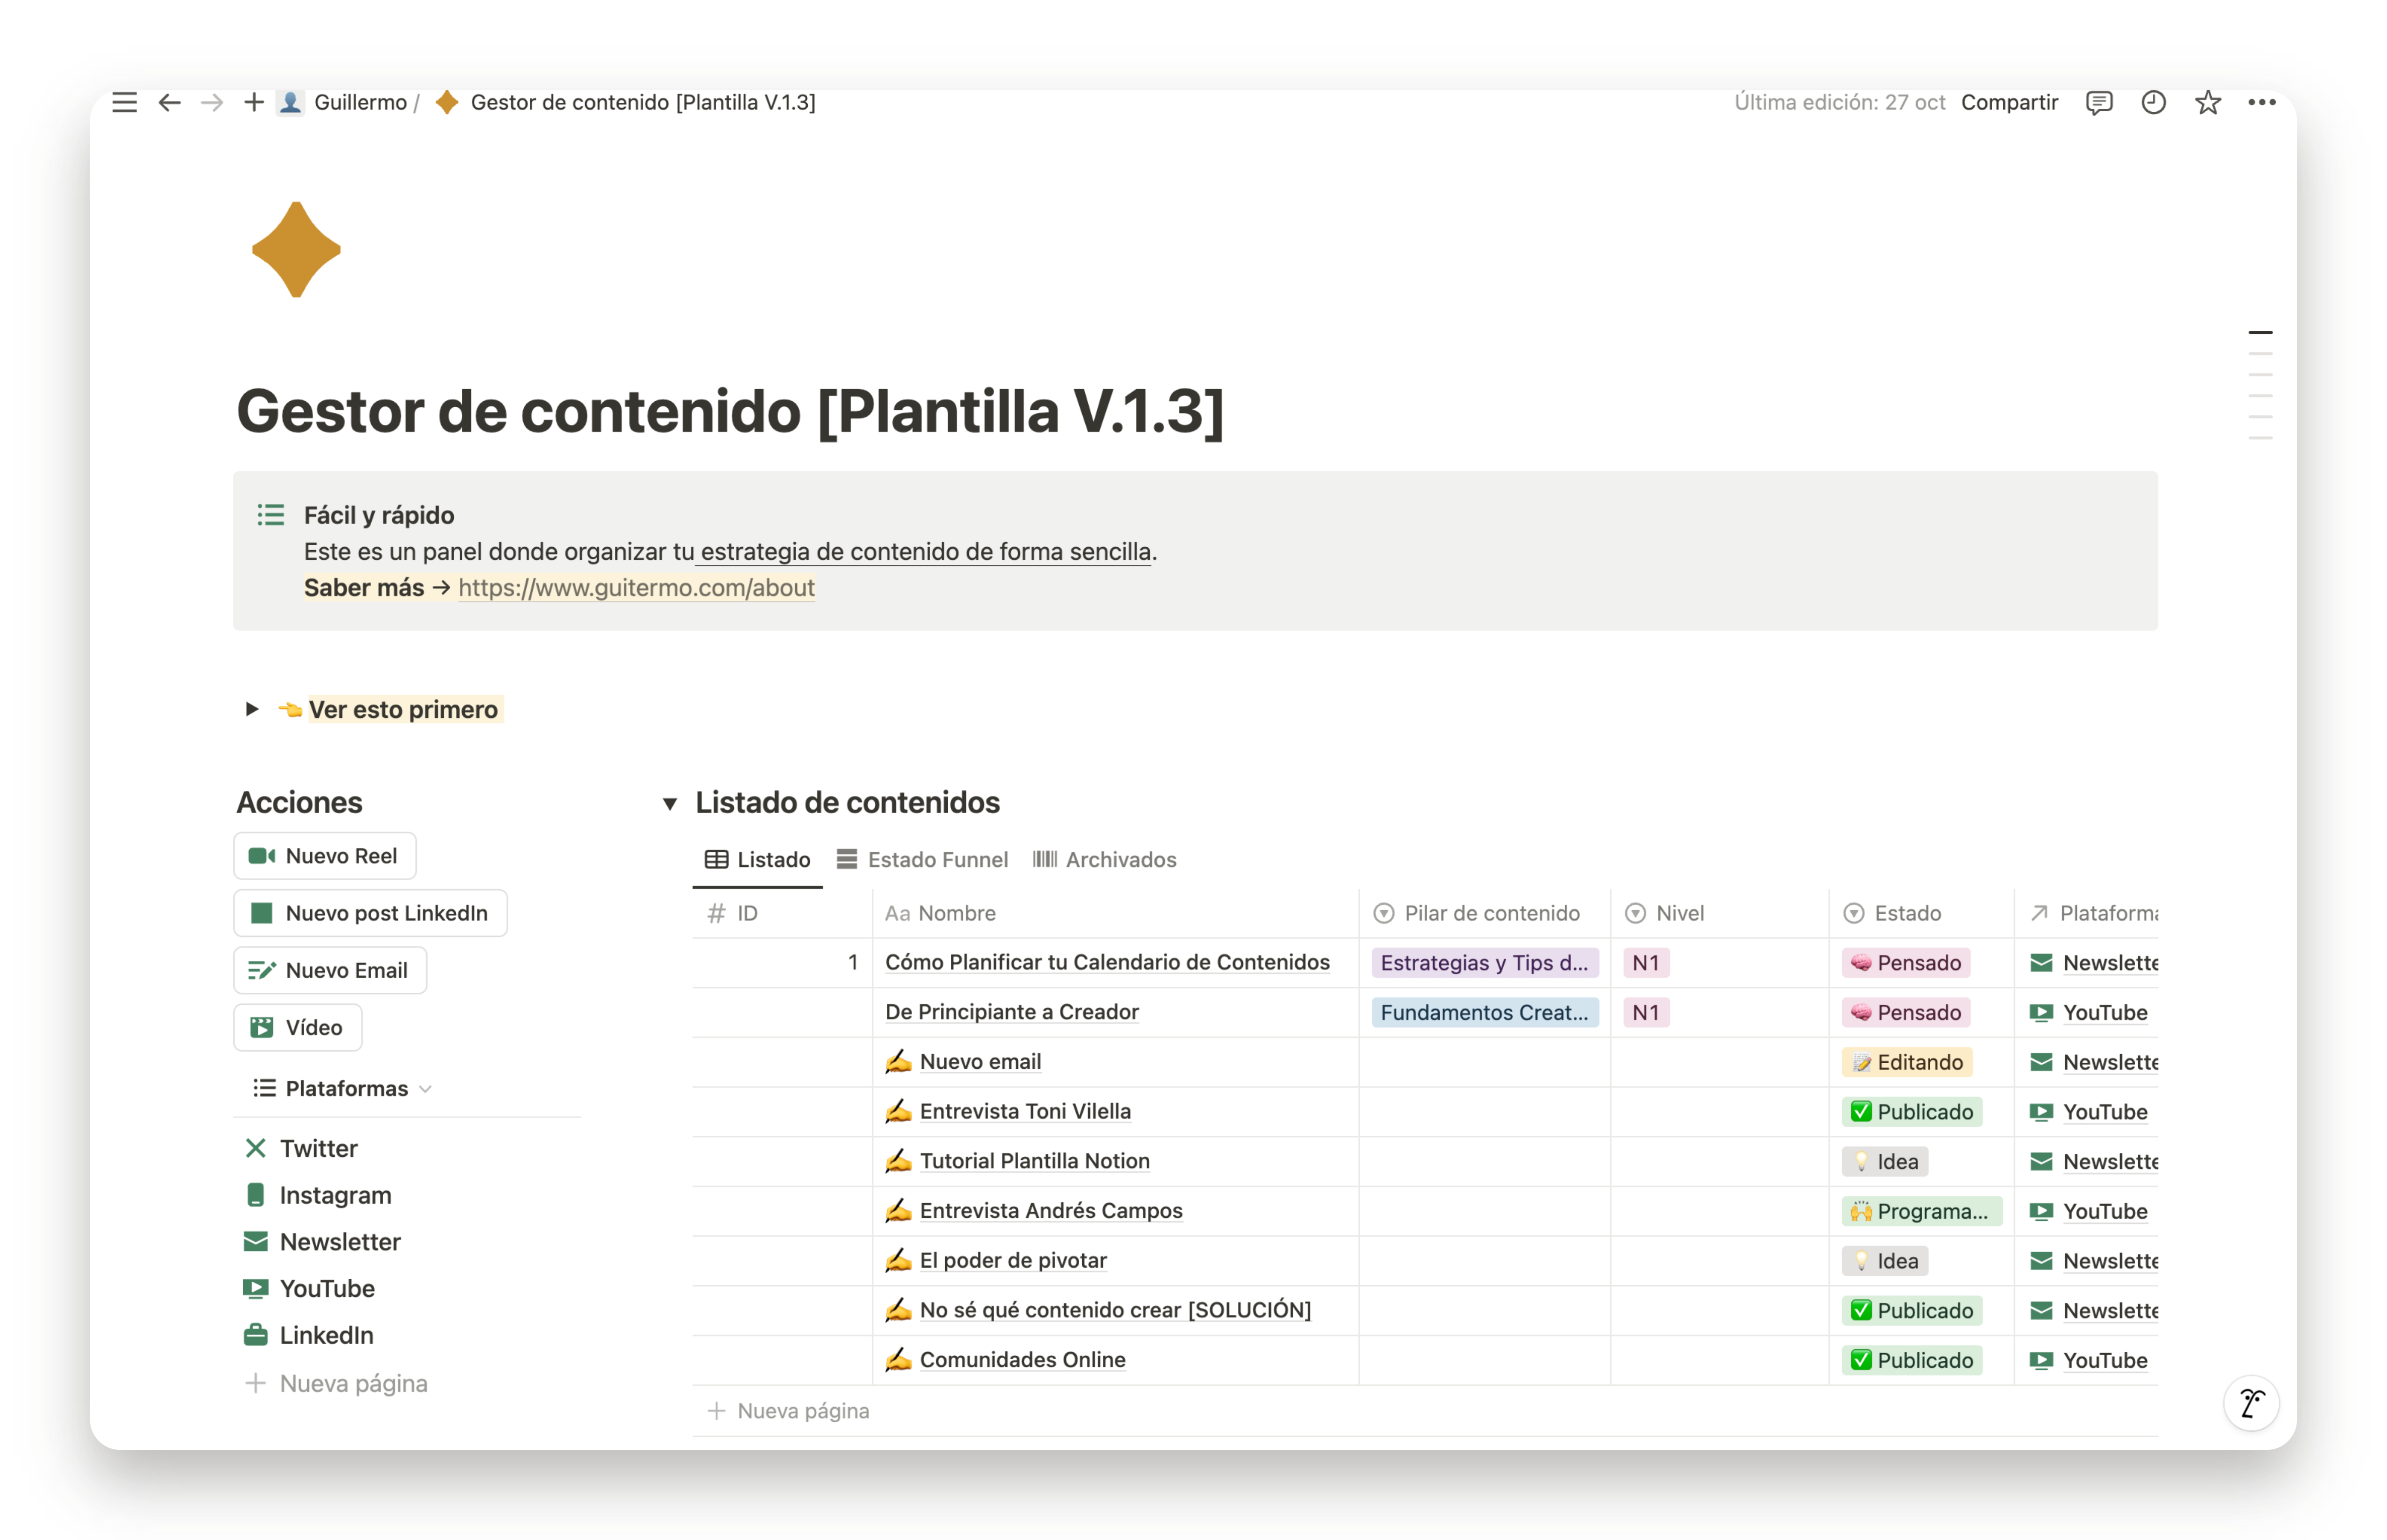The height and width of the screenshot is (1540, 2387).
Task: Favorite the page with star icon
Action: click(x=2207, y=102)
